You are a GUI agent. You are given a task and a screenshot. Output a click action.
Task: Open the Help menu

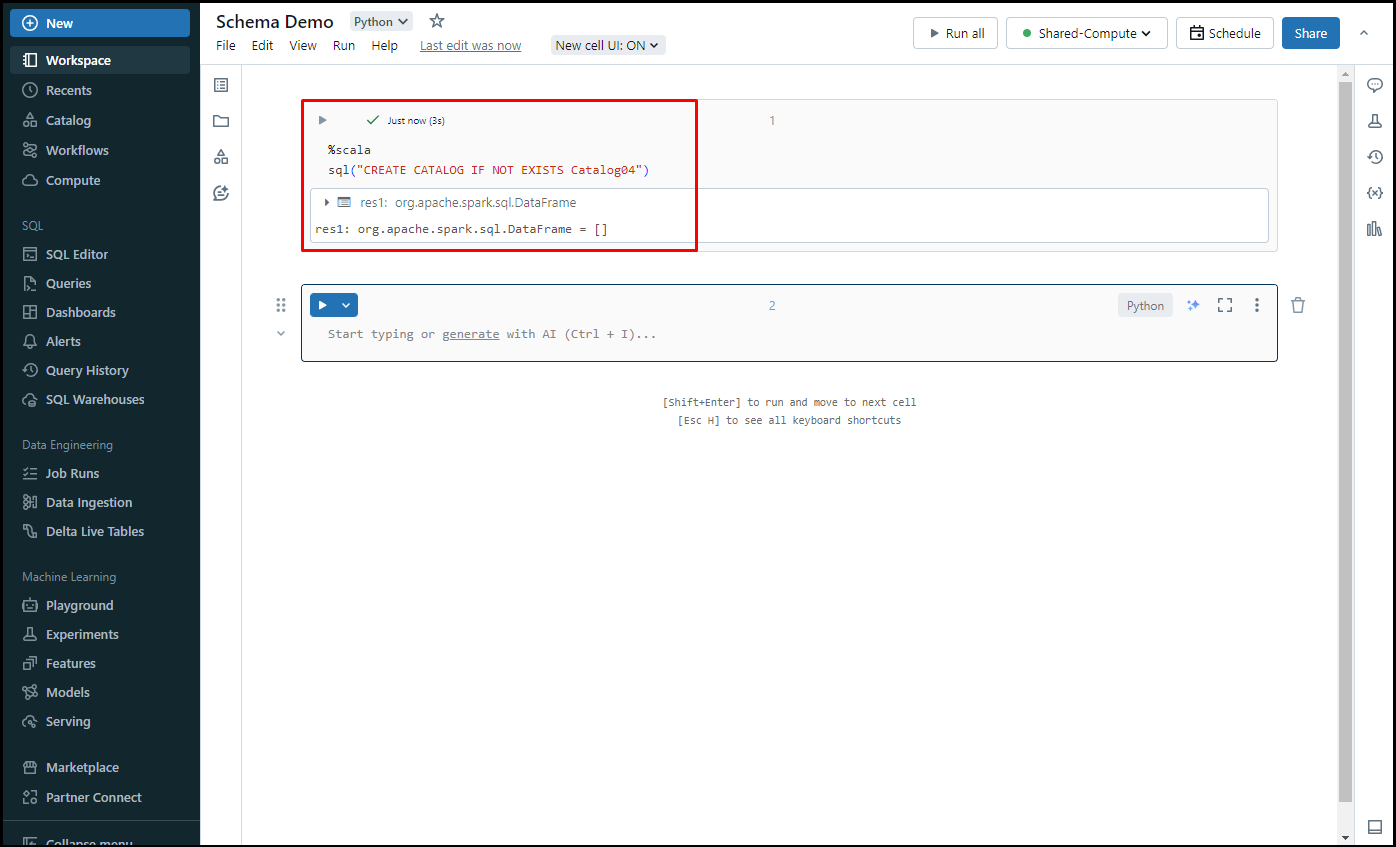point(385,45)
